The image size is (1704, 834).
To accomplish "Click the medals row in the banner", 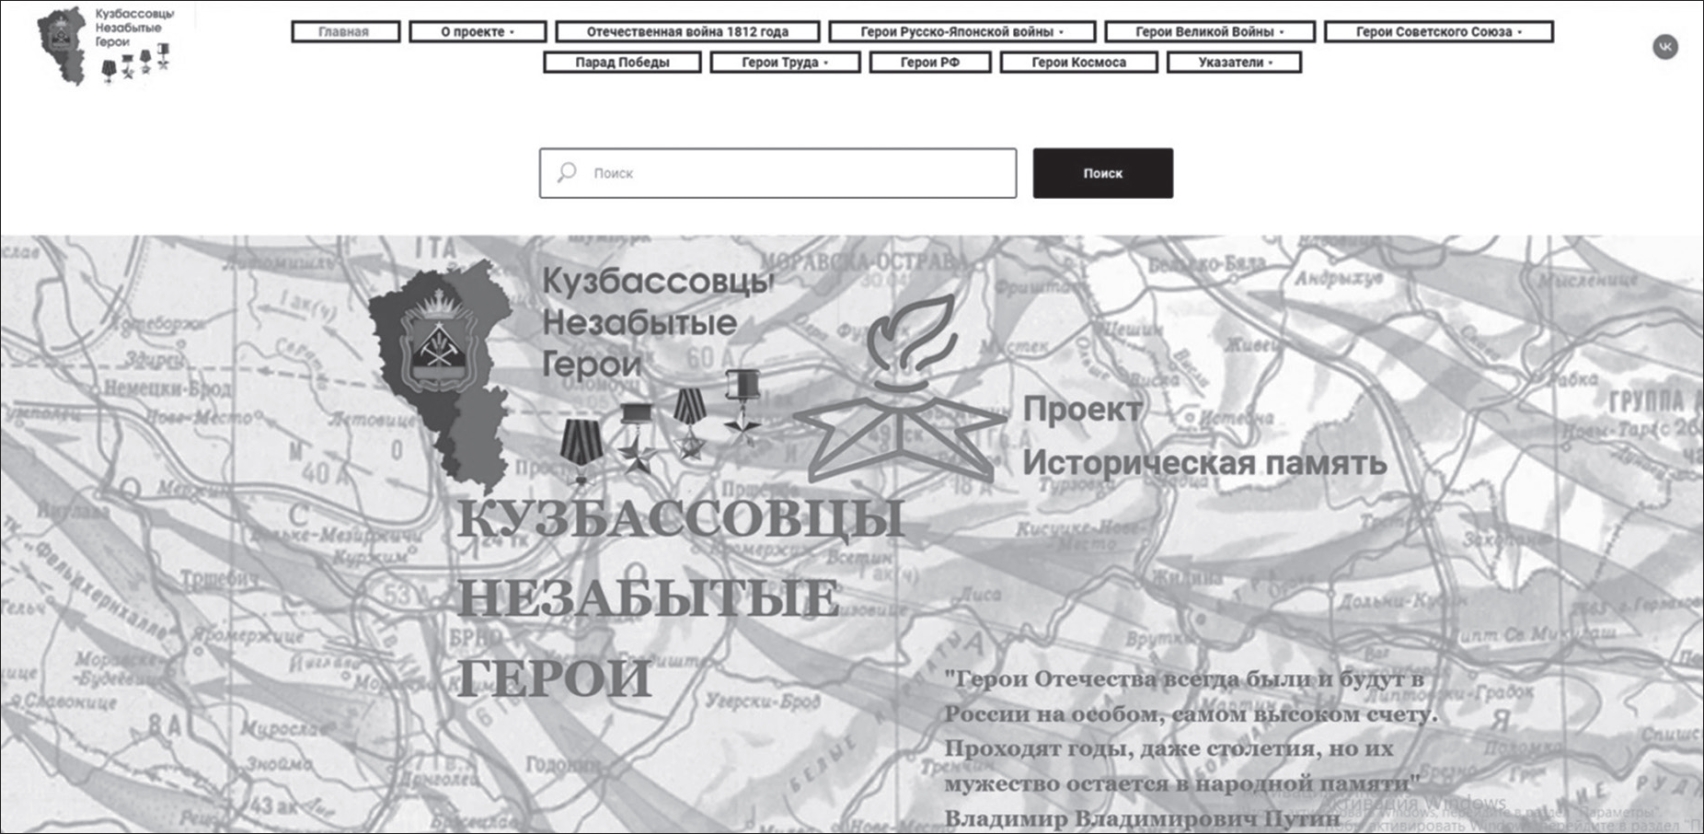I will pos(660,425).
